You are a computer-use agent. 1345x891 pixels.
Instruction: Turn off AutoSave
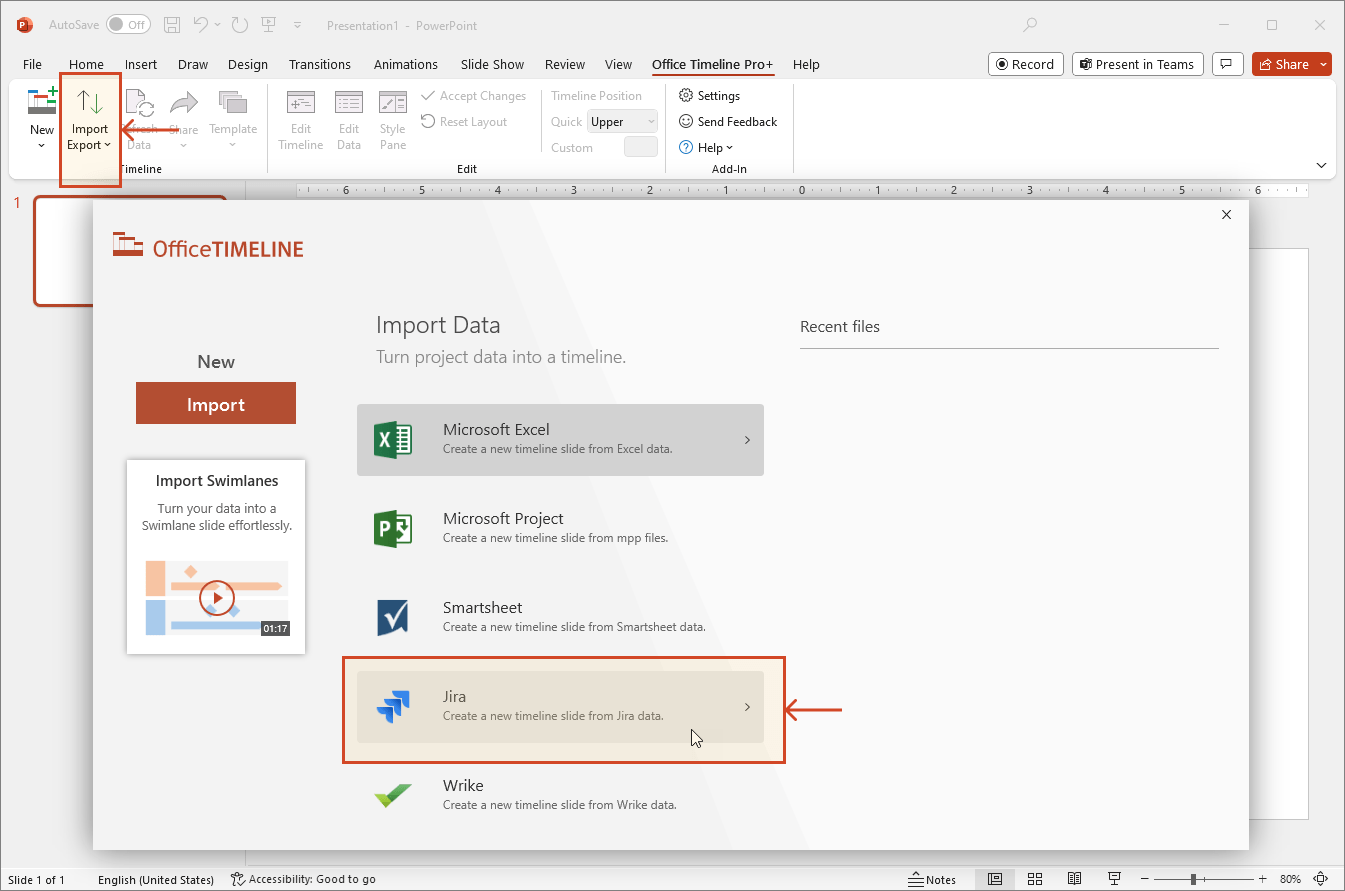(128, 25)
